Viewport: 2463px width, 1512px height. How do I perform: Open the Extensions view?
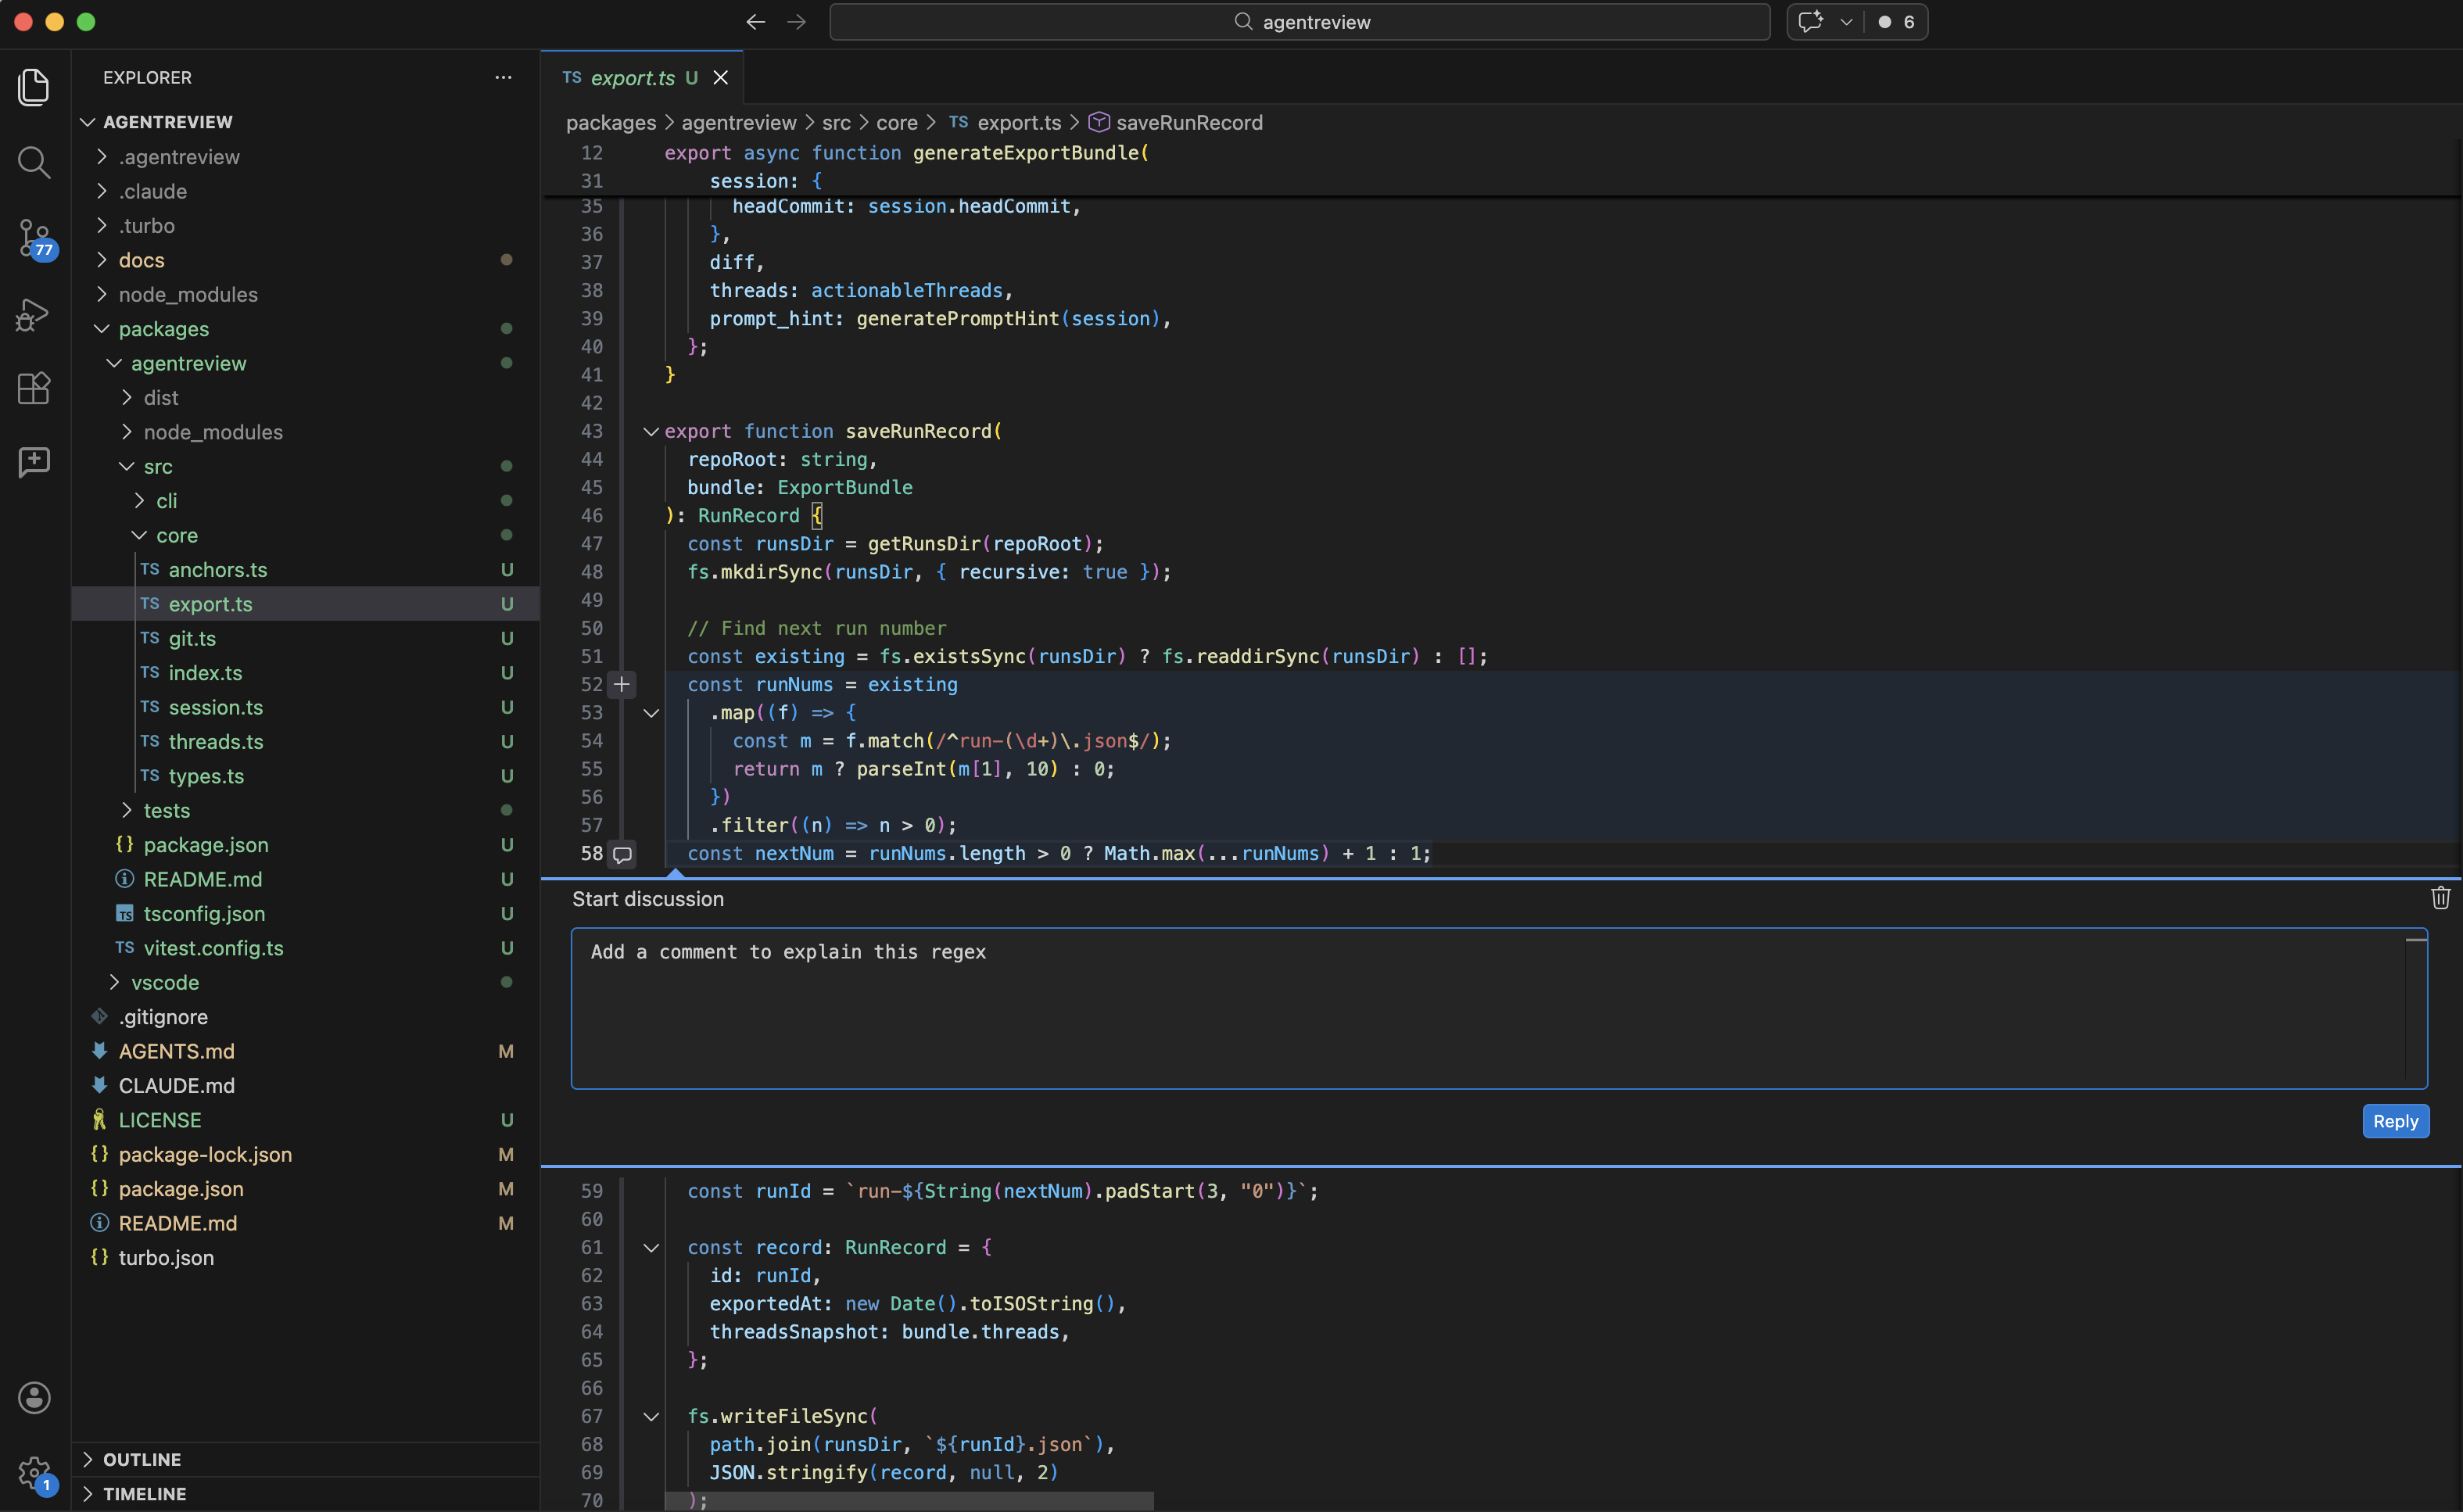click(34, 389)
